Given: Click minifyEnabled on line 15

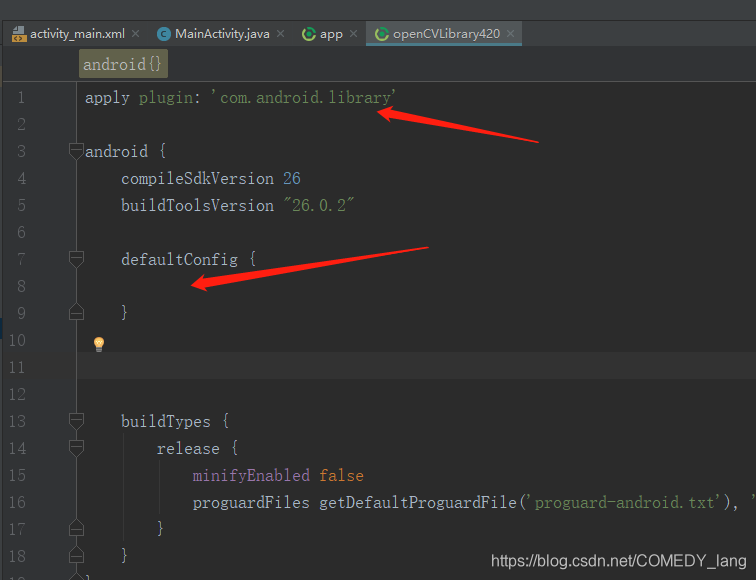Looking at the screenshot, I should click(251, 476).
